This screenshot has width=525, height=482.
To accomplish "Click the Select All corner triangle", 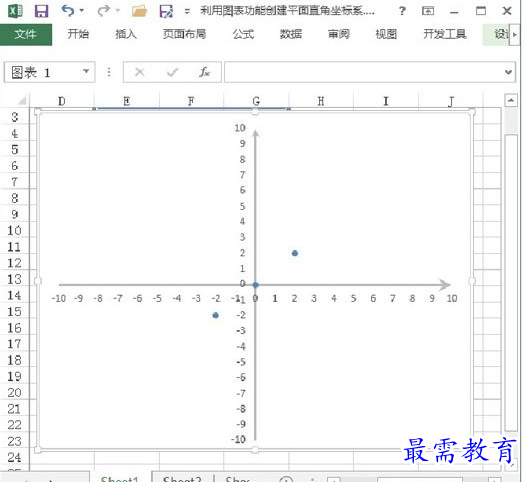I will coord(21,100).
